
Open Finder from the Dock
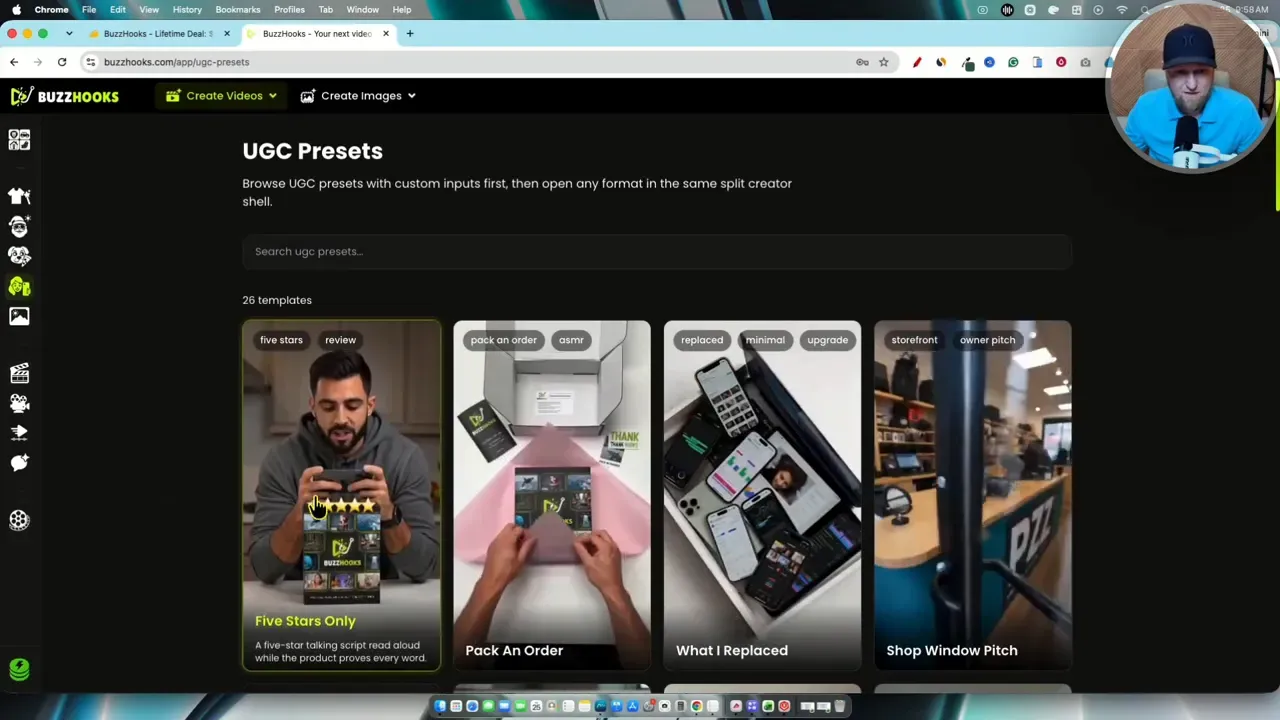[x=440, y=706]
